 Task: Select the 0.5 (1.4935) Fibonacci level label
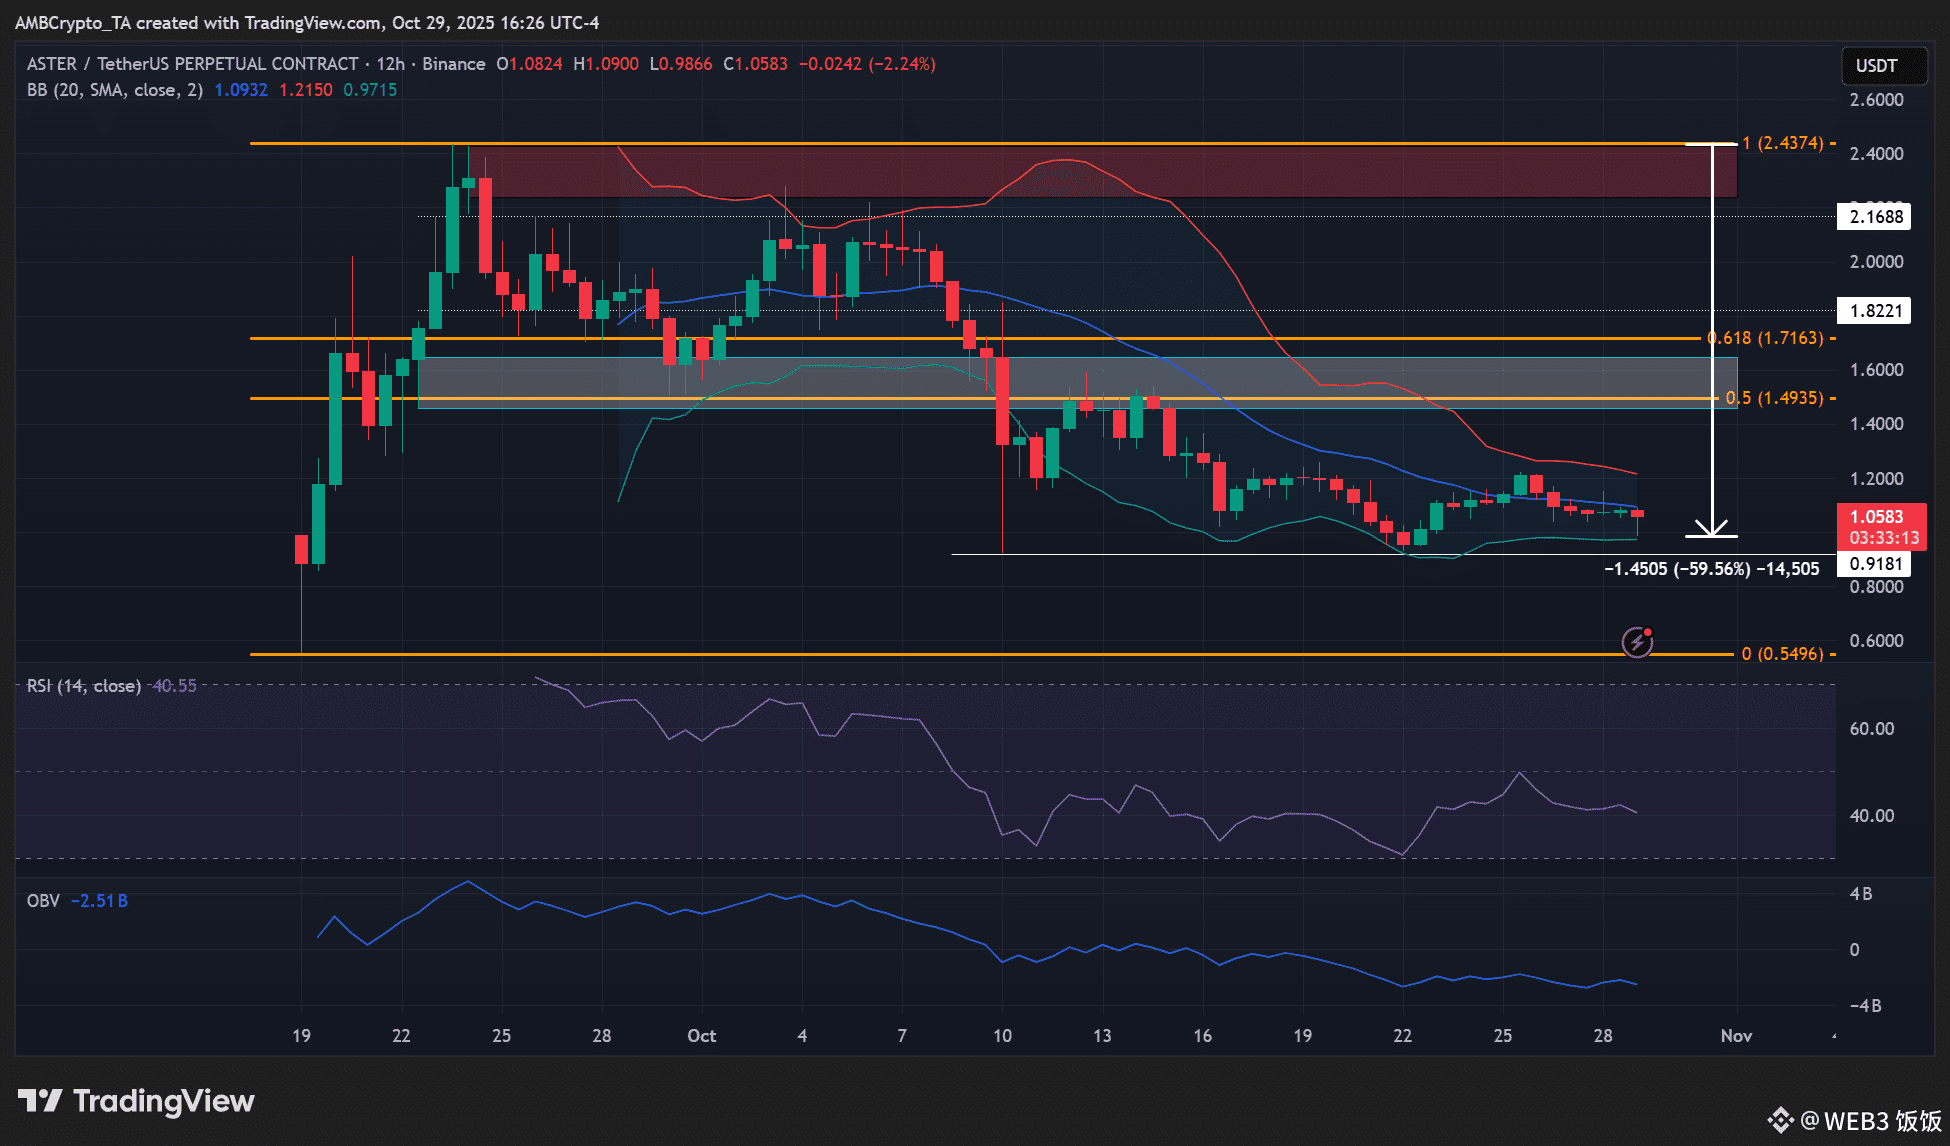1774,398
